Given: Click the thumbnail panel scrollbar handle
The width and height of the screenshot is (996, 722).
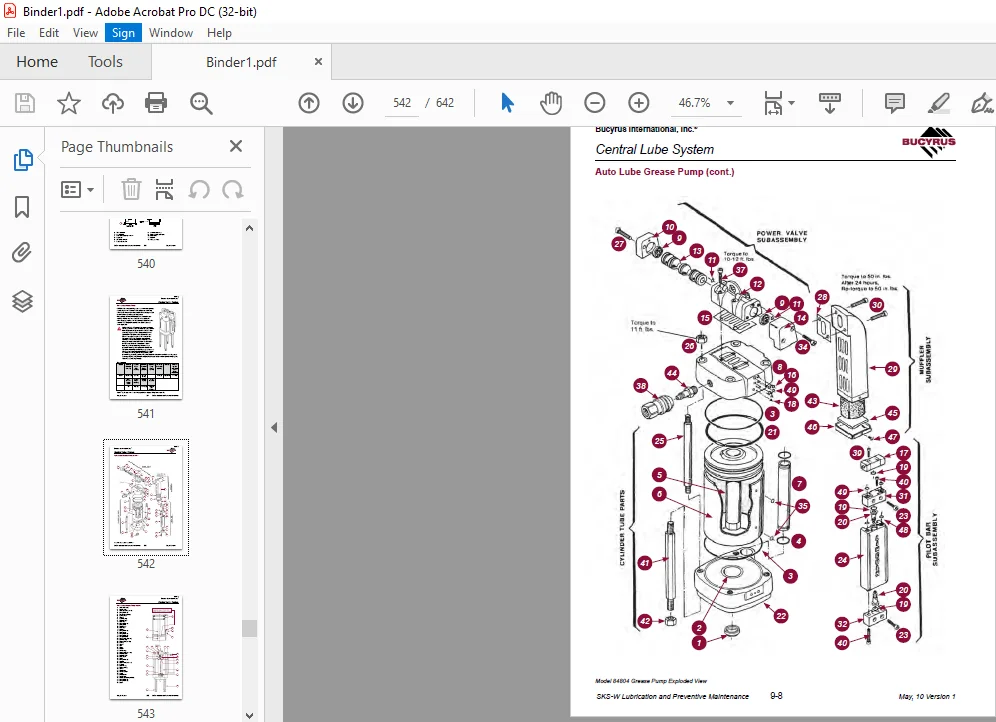Looking at the screenshot, I should pyautogui.click(x=250, y=628).
